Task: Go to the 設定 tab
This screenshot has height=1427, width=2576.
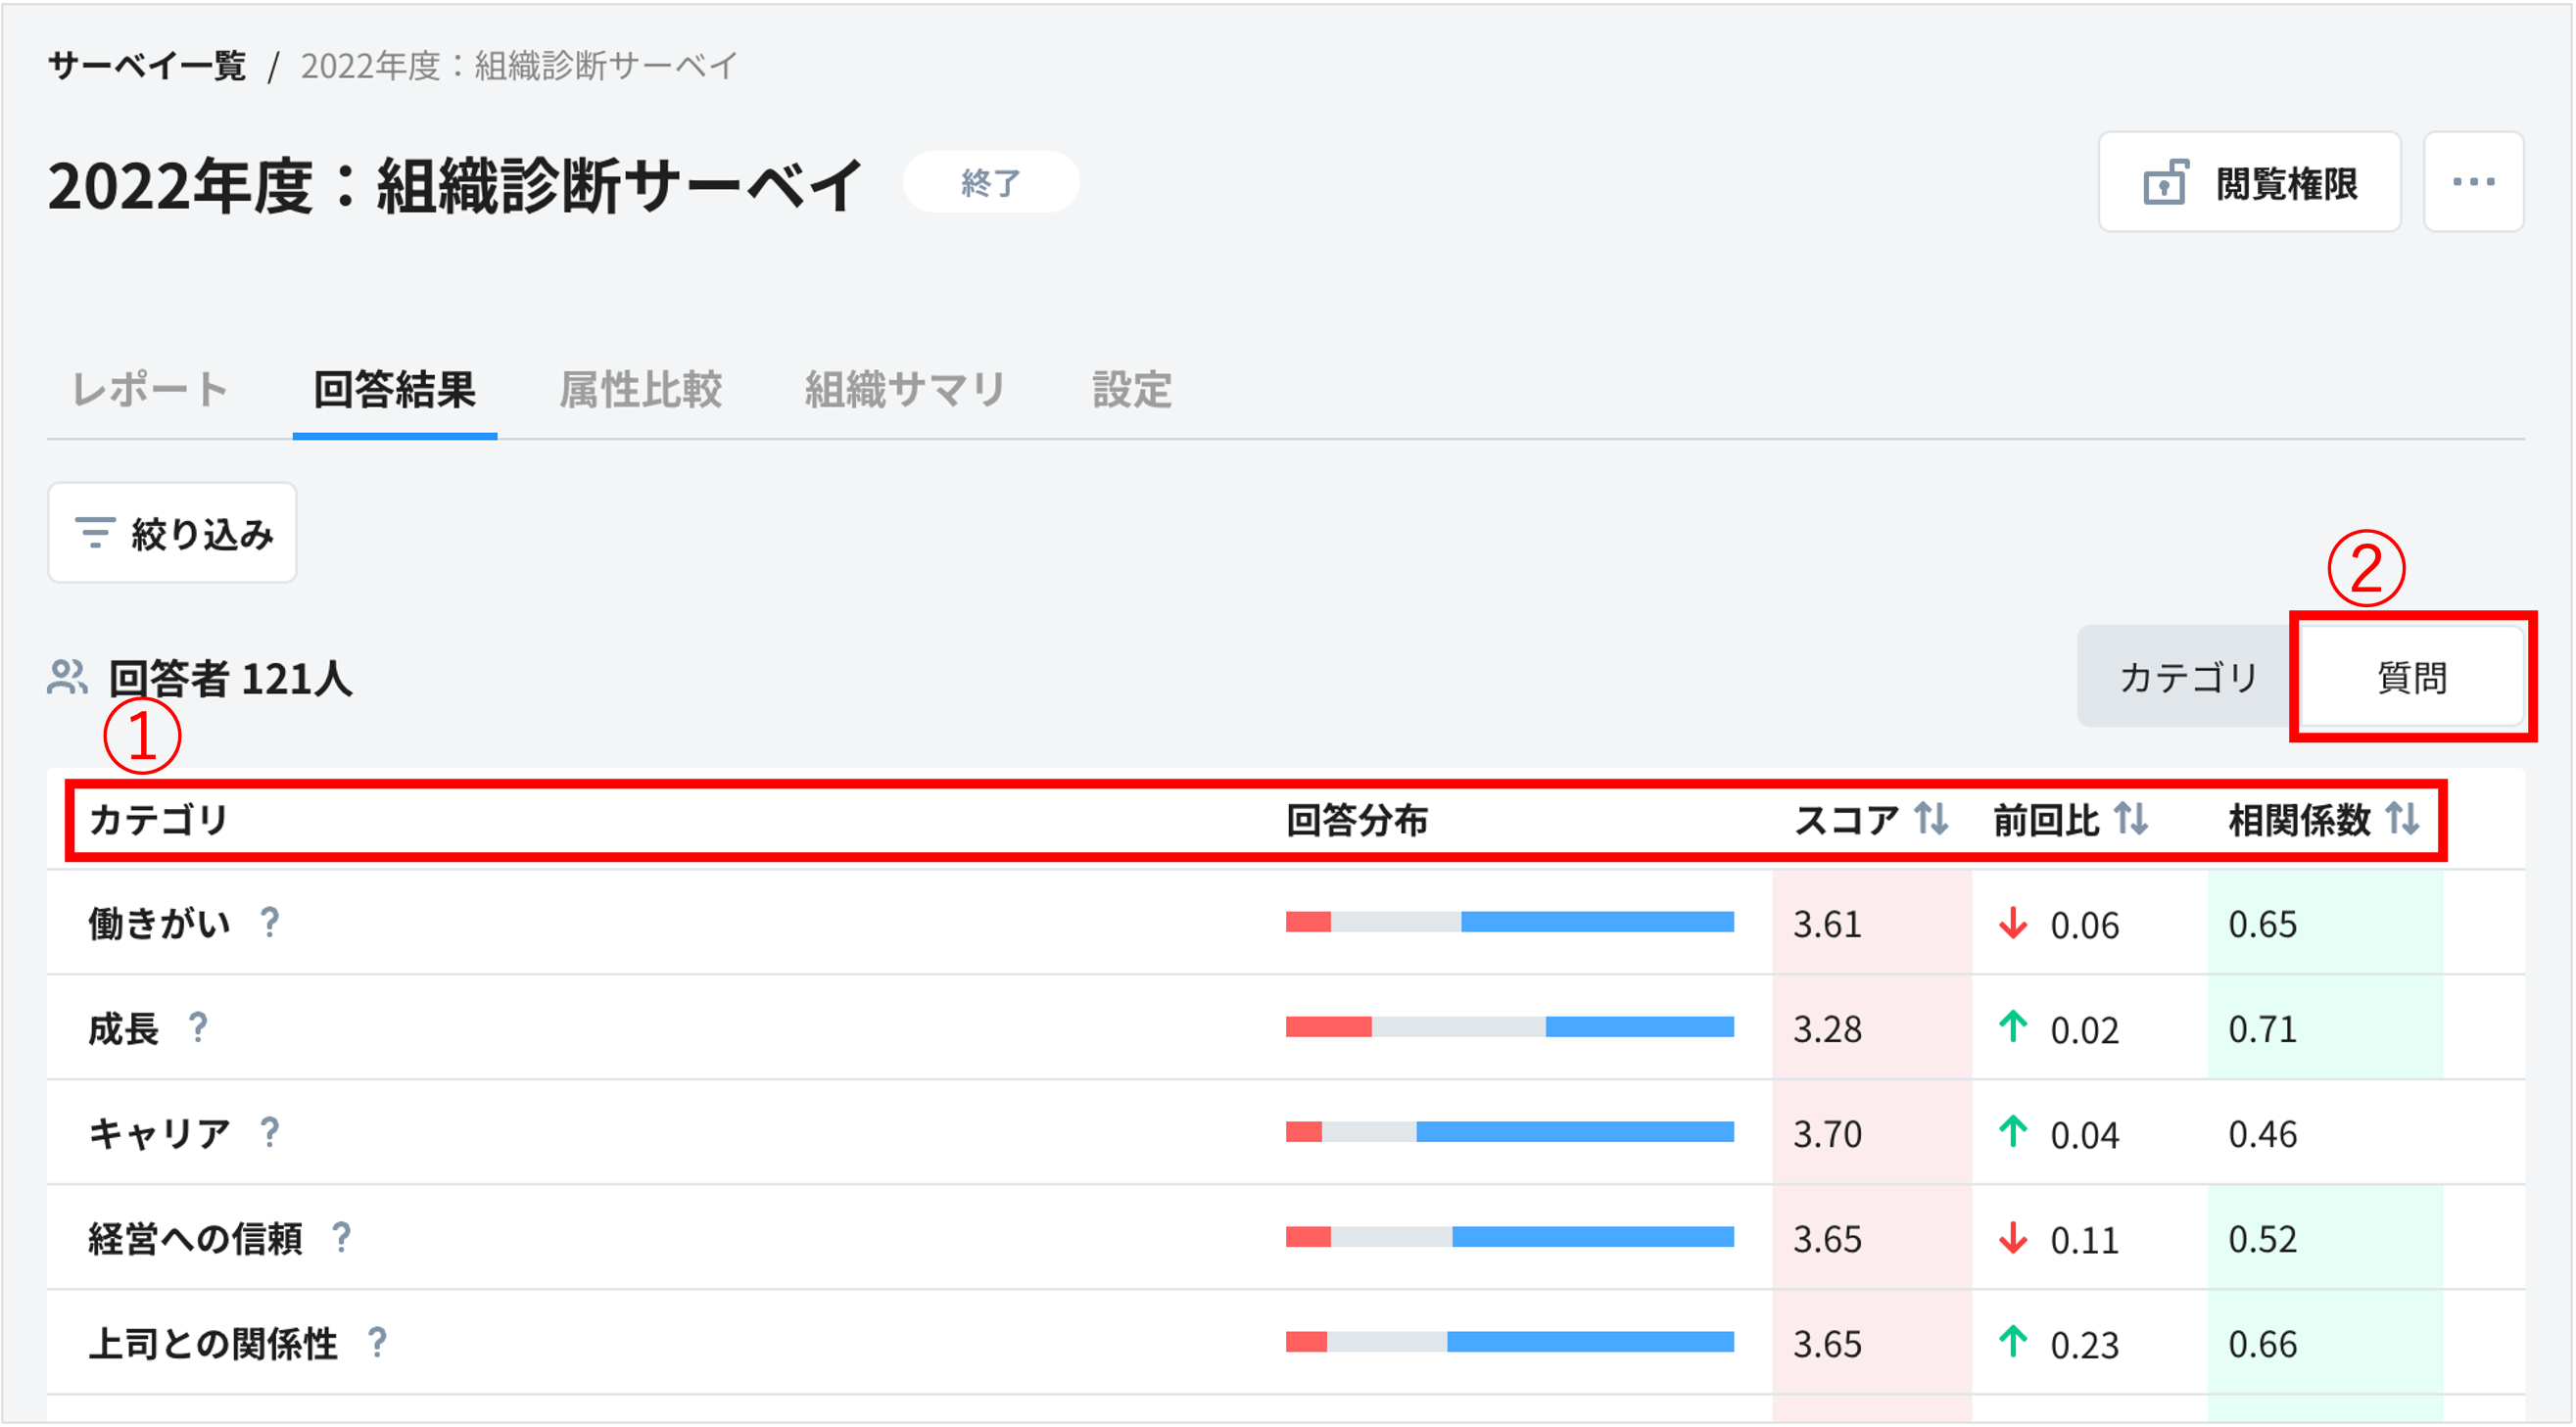Action: click(1131, 389)
